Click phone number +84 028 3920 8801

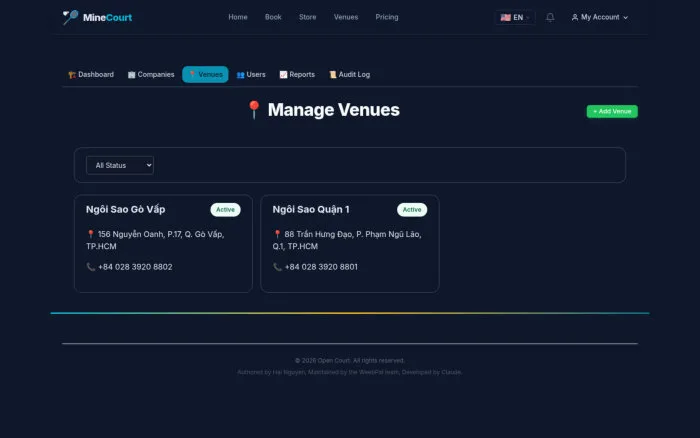pyautogui.click(x=321, y=267)
